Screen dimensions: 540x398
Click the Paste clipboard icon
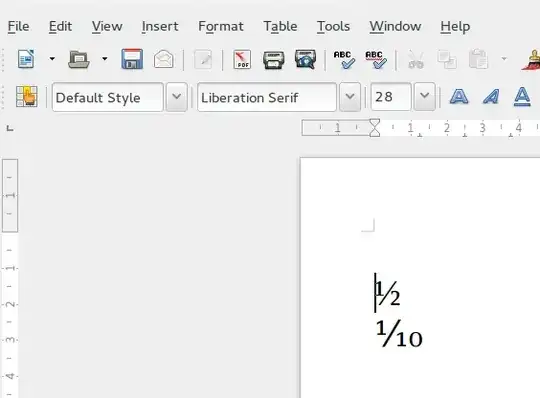(x=479, y=59)
